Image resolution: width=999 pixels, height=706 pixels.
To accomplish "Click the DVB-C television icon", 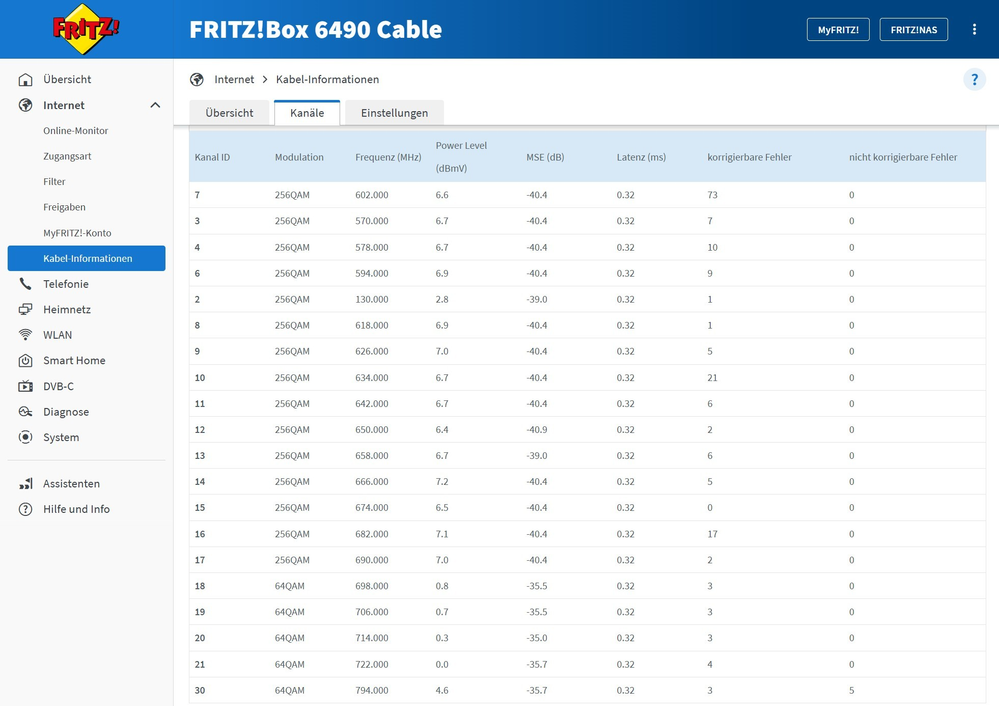I will click(25, 386).
